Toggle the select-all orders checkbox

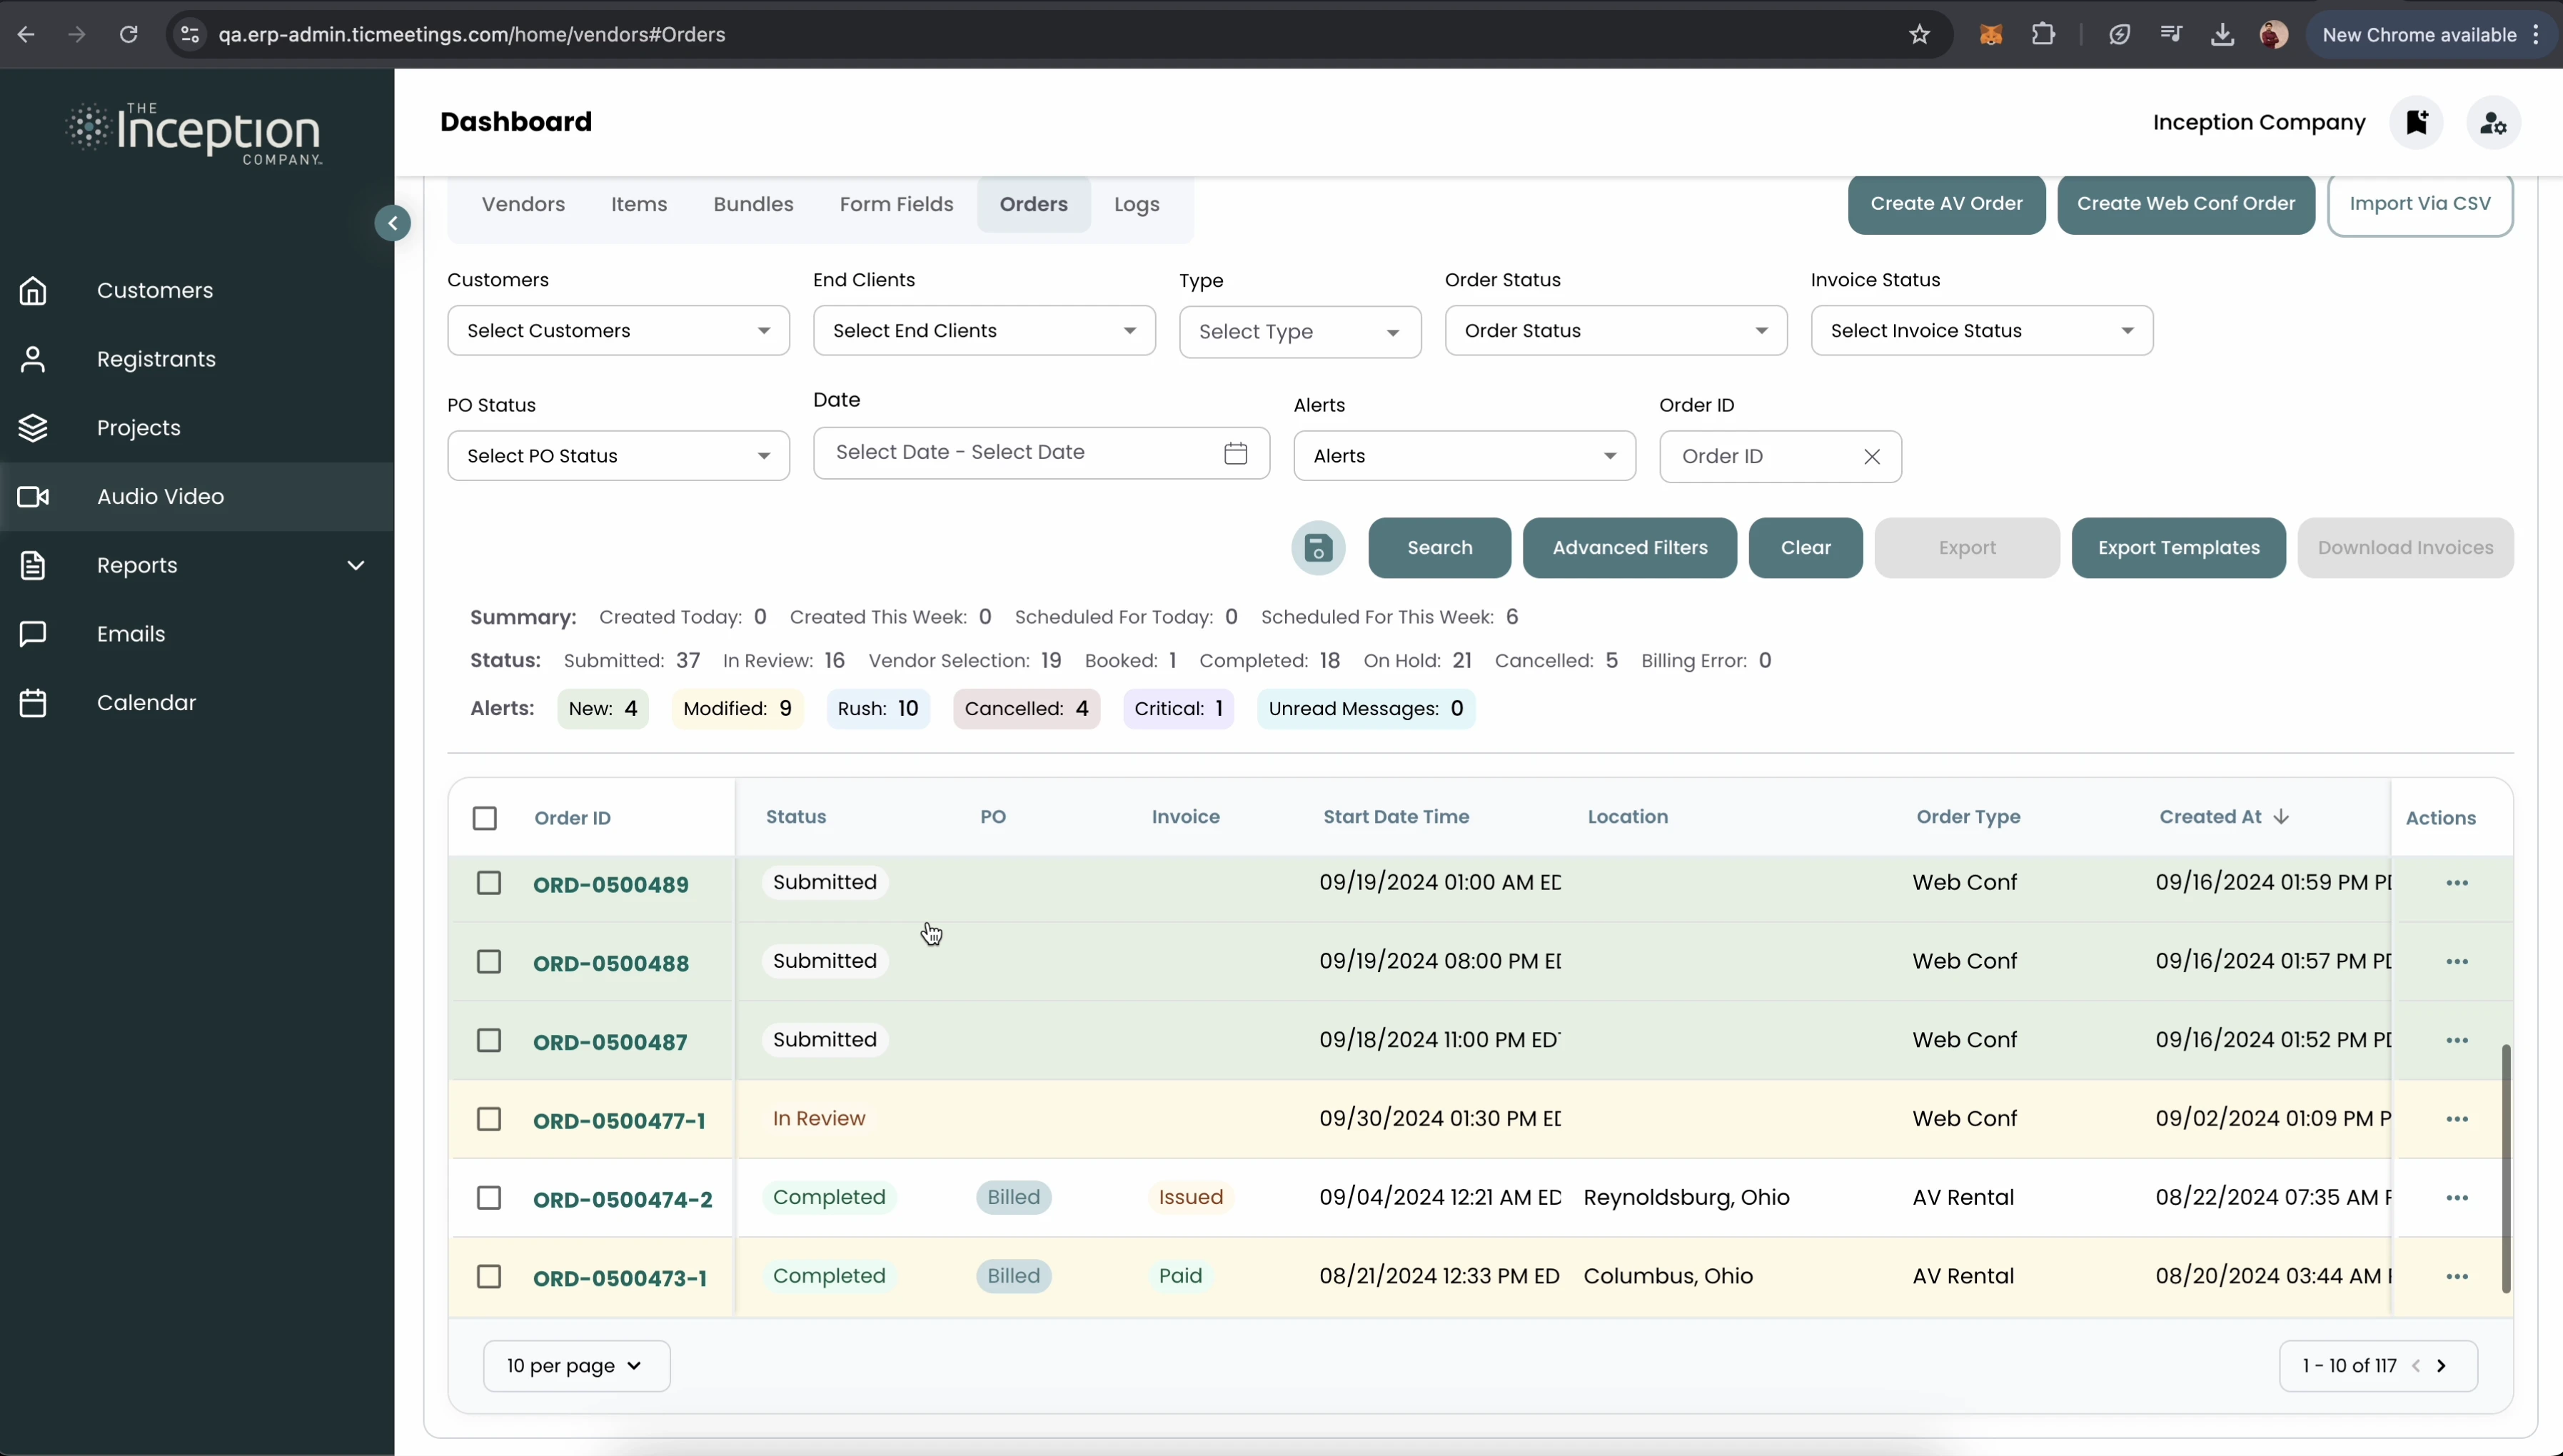[x=485, y=818]
